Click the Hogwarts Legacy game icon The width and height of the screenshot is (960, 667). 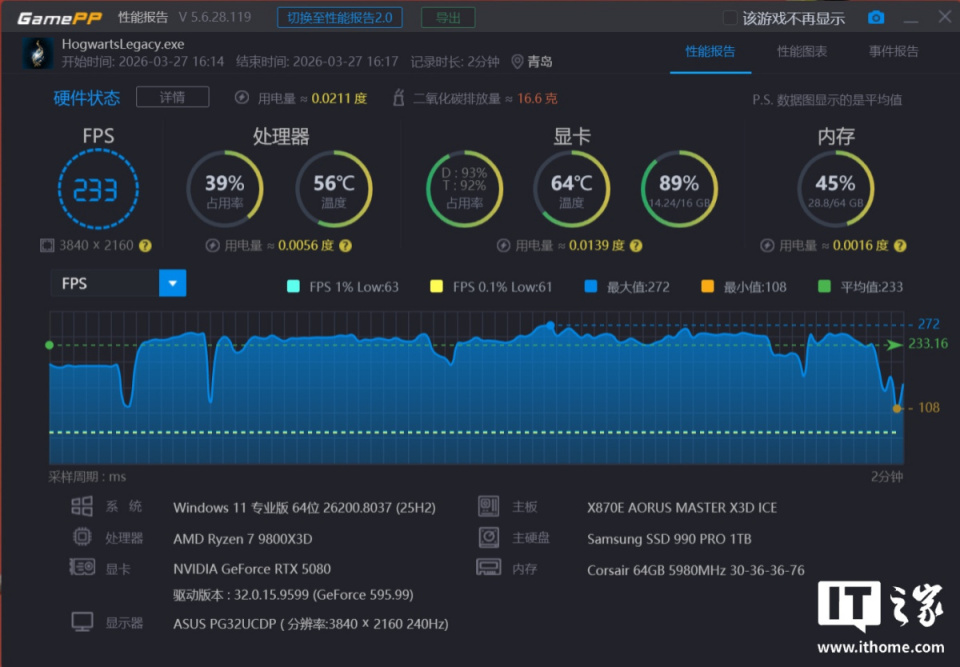coord(37,53)
